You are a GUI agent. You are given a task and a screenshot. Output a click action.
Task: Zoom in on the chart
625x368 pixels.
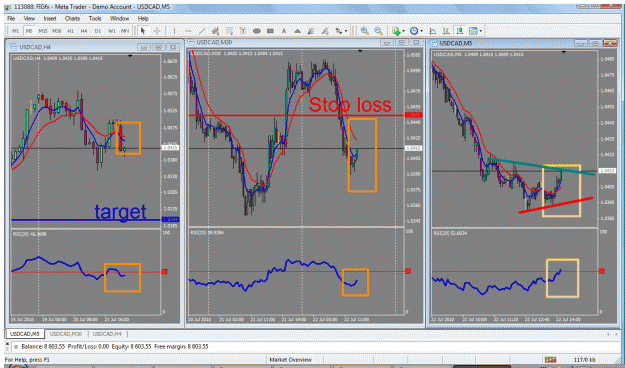pos(364,31)
